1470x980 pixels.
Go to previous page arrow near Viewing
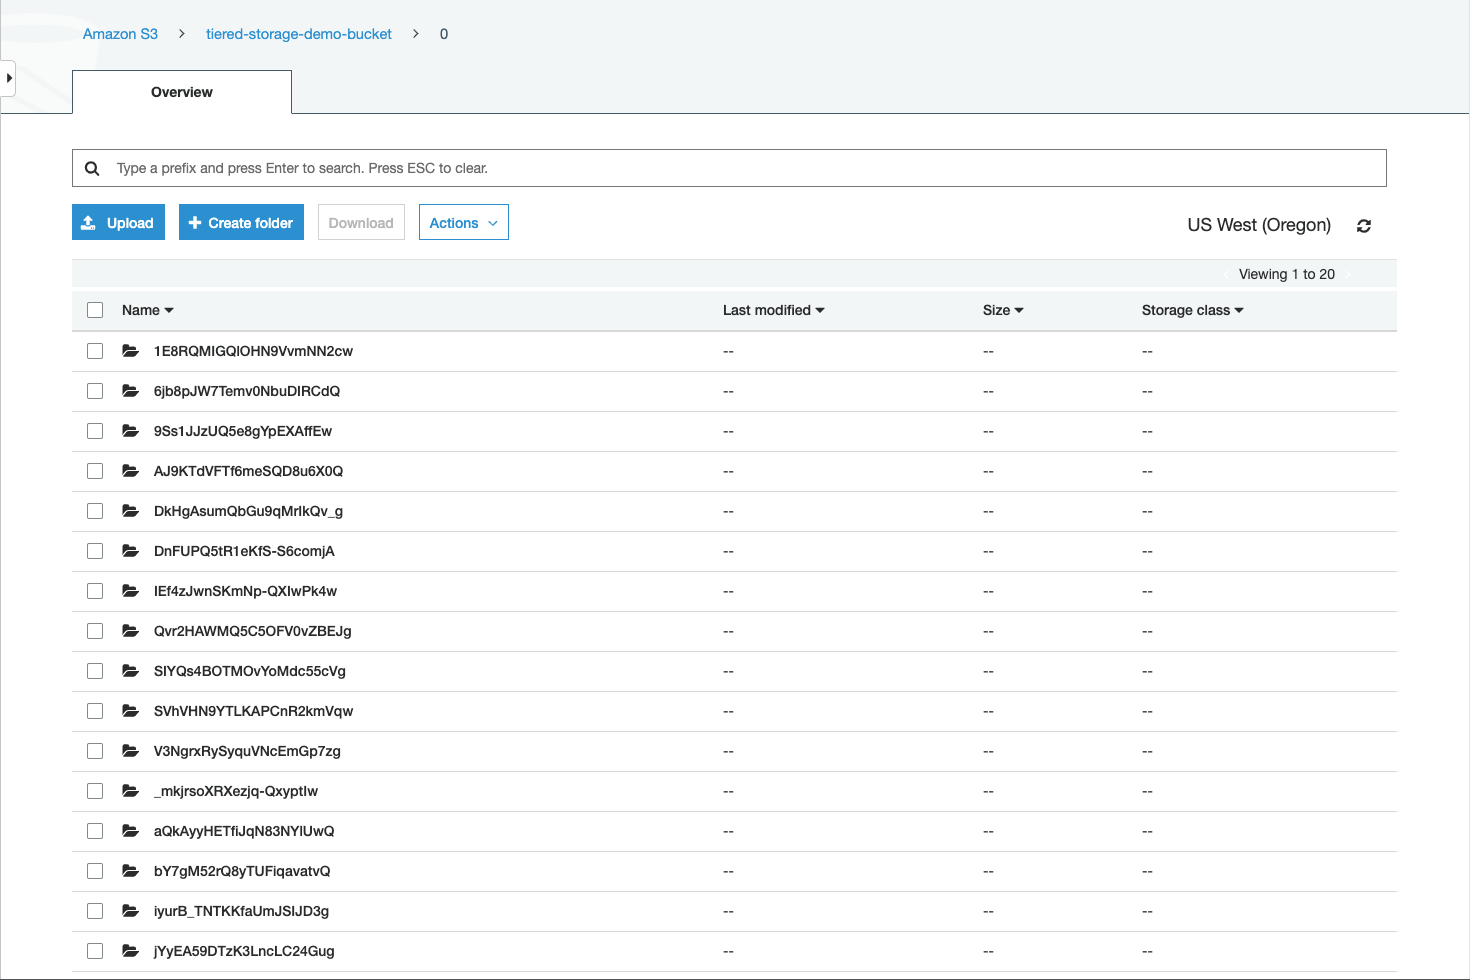1226,274
